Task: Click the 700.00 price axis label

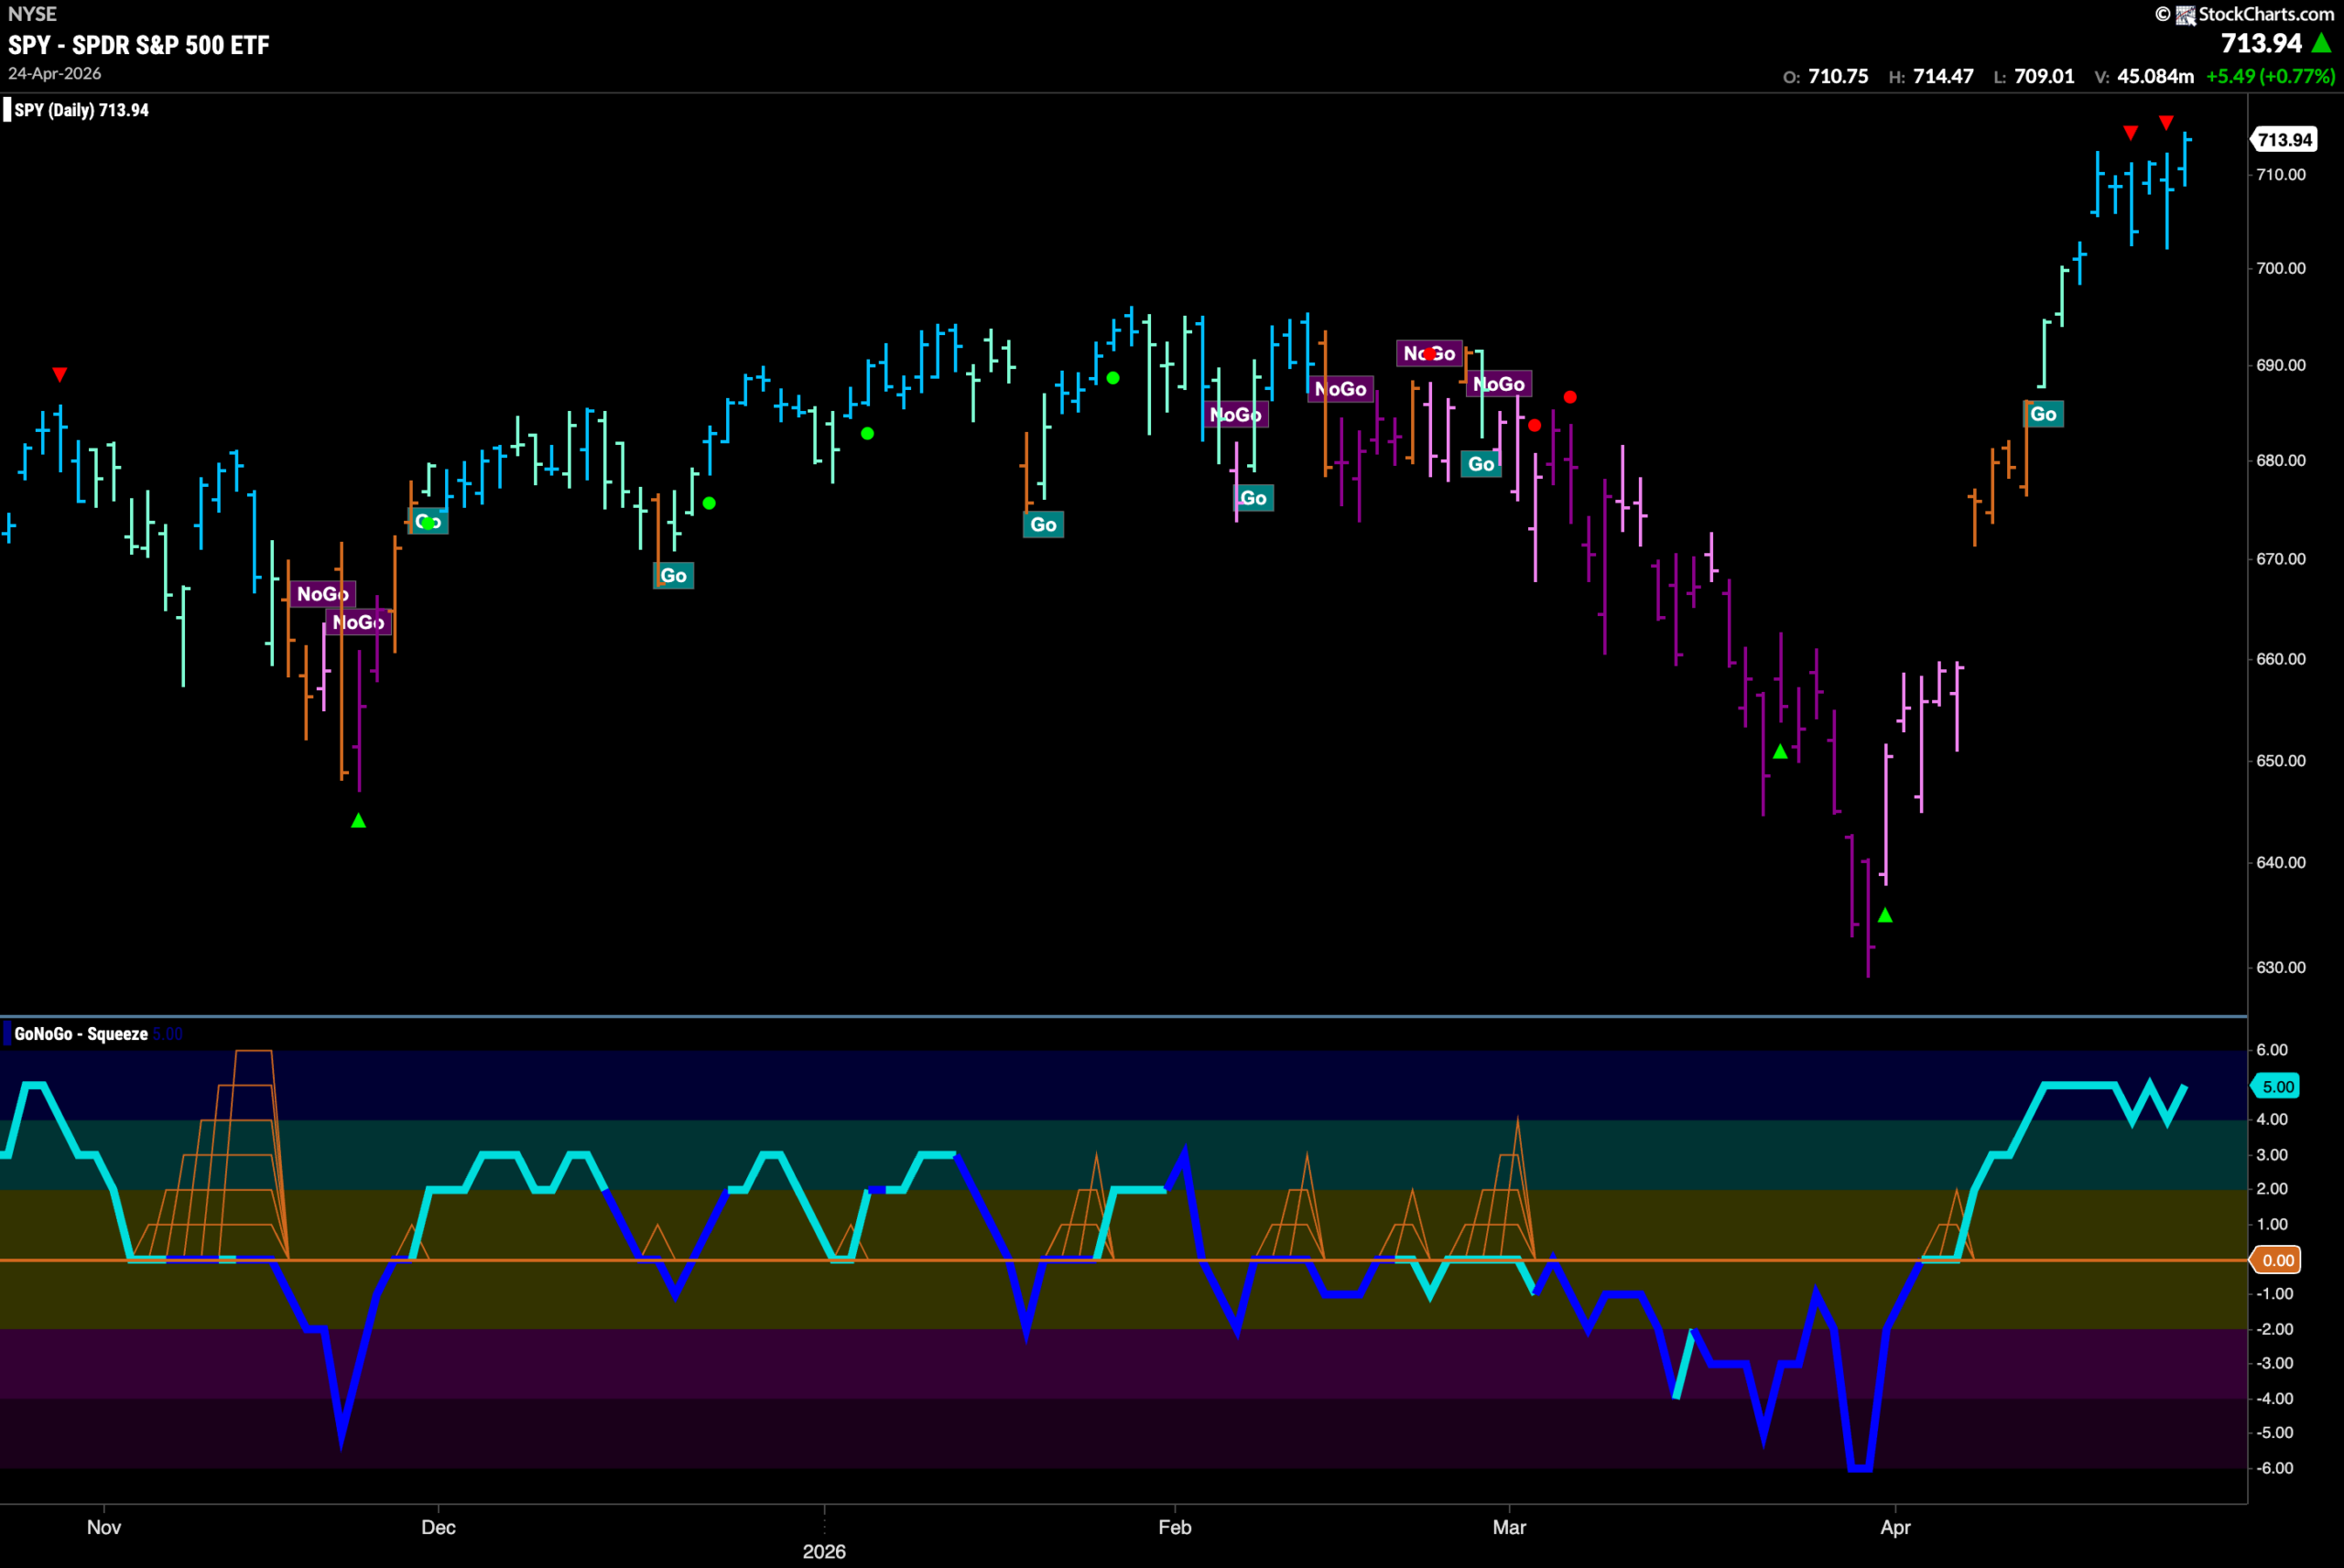Action: pos(2281,268)
